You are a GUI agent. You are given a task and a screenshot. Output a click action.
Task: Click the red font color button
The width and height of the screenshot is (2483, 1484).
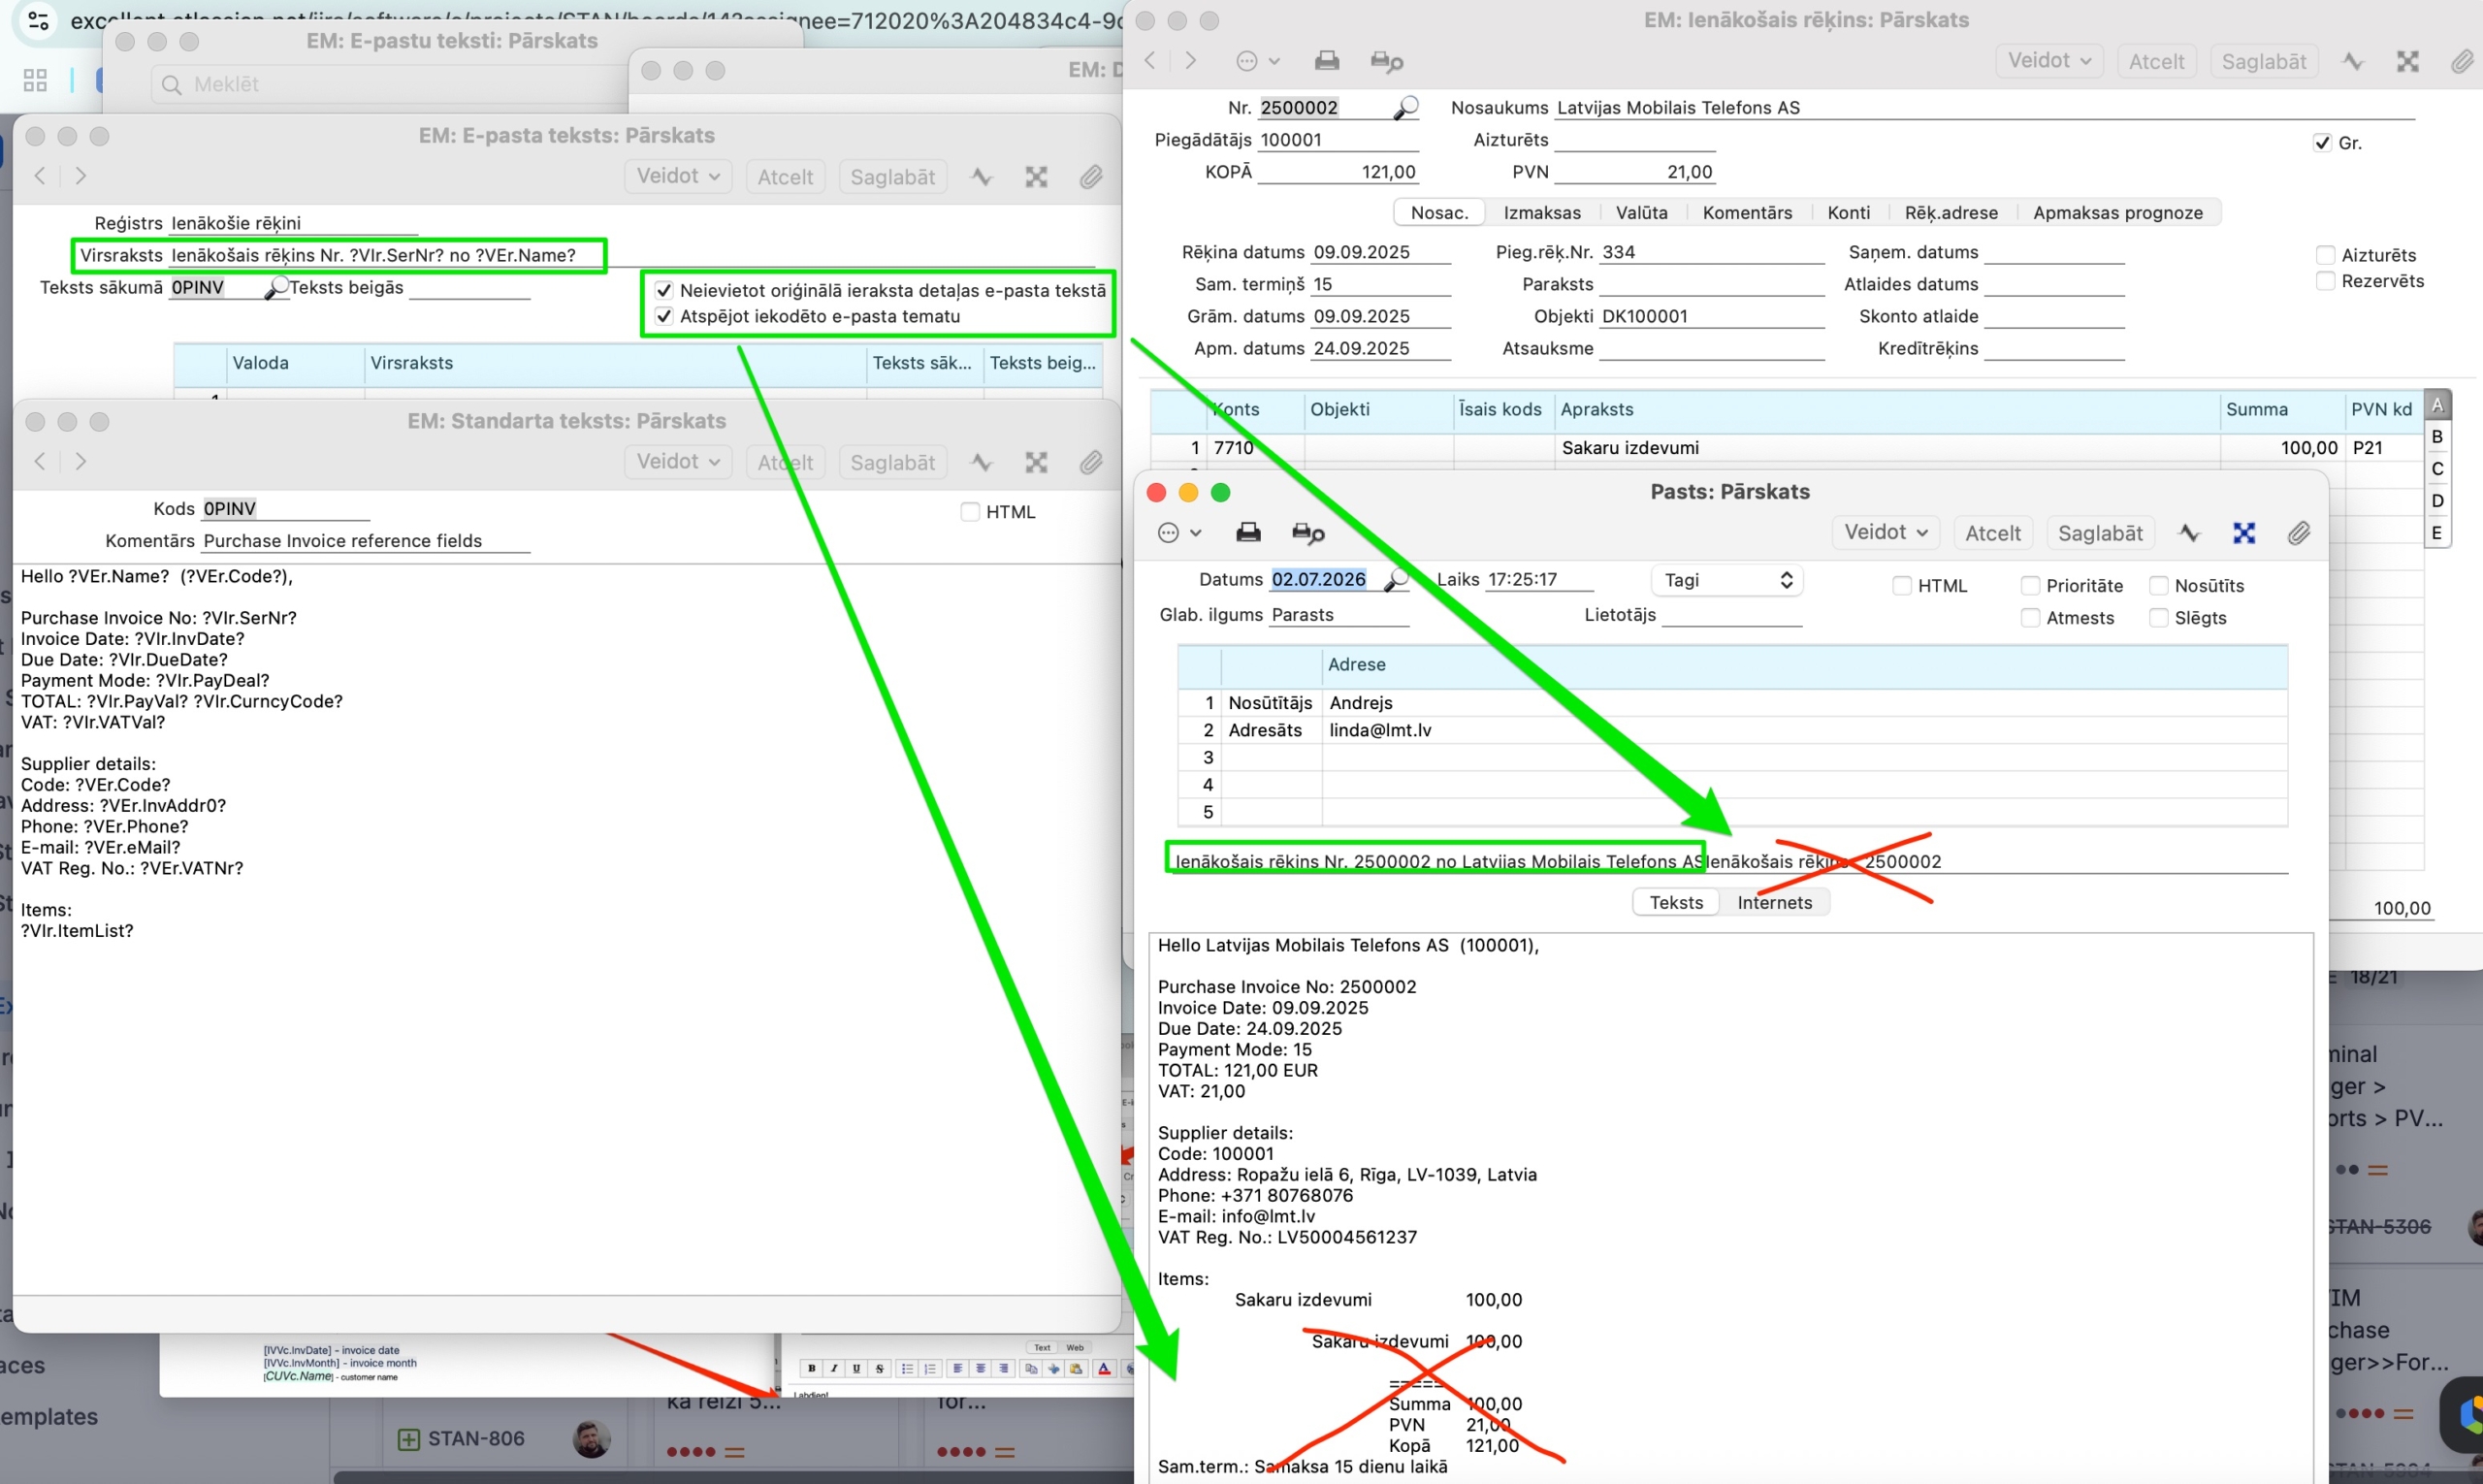coord(1104,1368)
